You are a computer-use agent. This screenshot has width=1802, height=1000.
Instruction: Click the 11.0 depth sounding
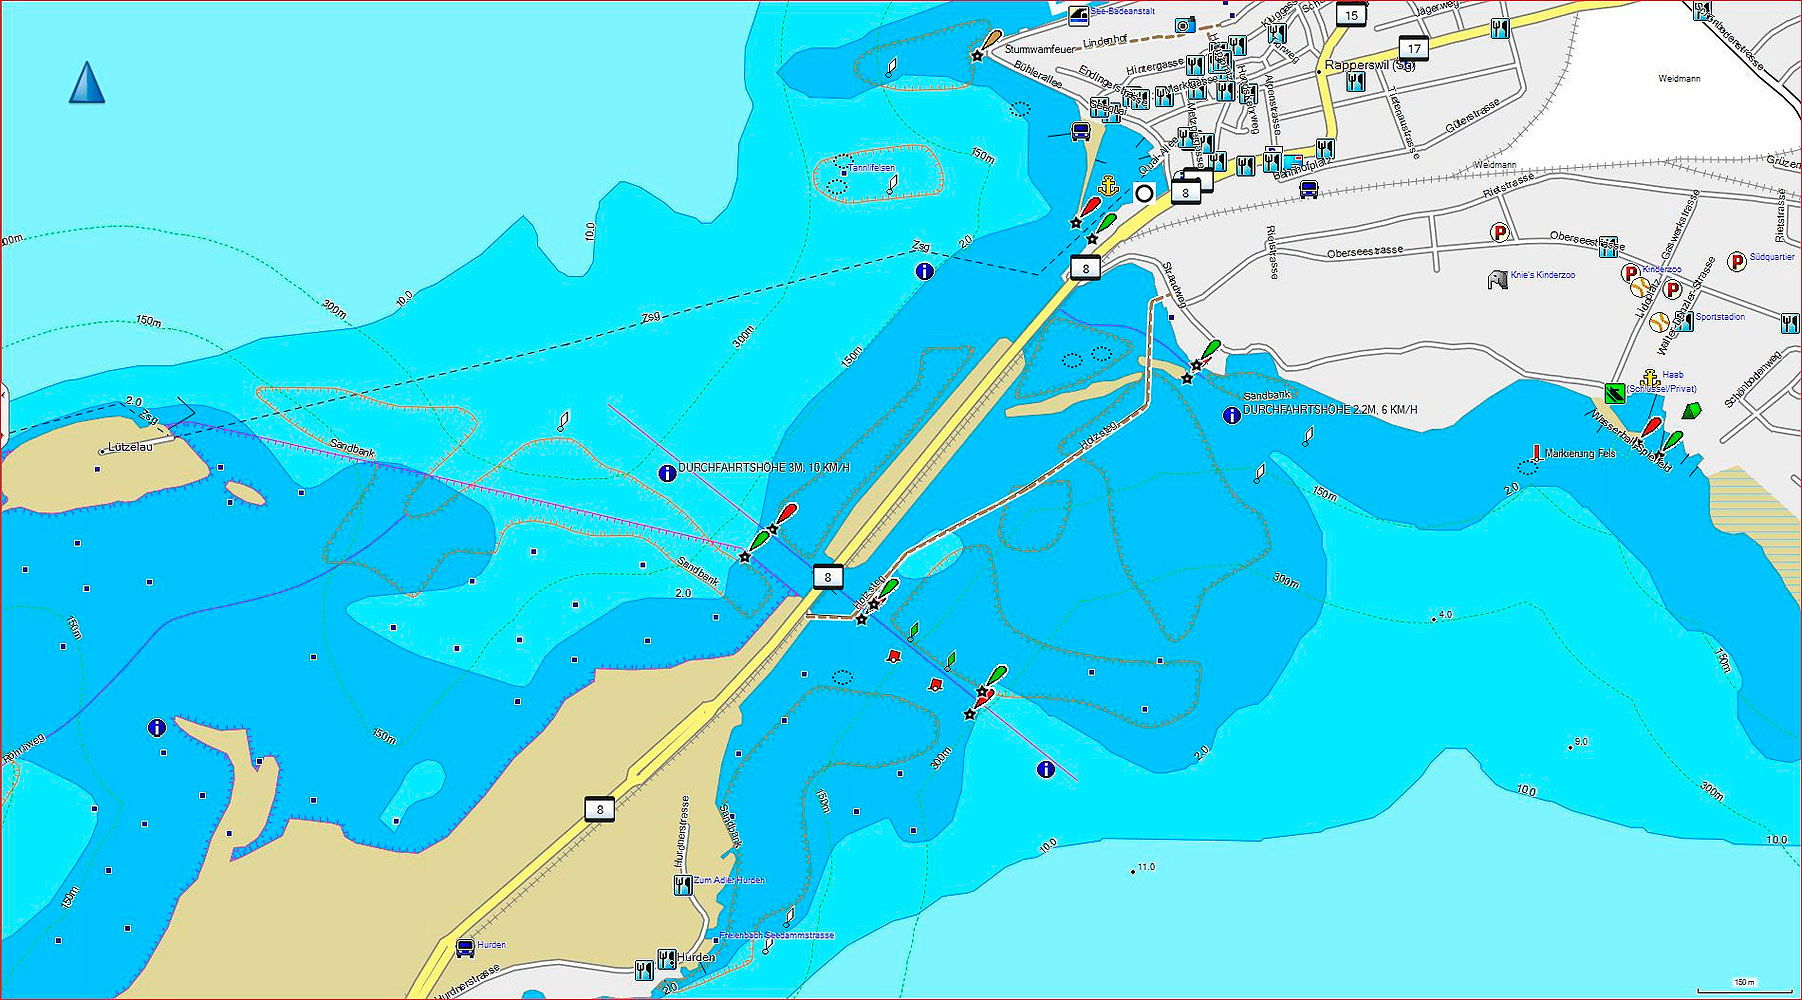point(1146,867)
